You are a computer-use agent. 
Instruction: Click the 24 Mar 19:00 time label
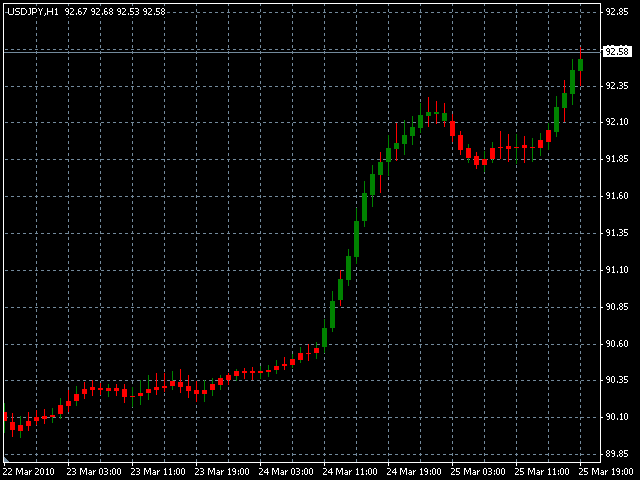[414, 472]
